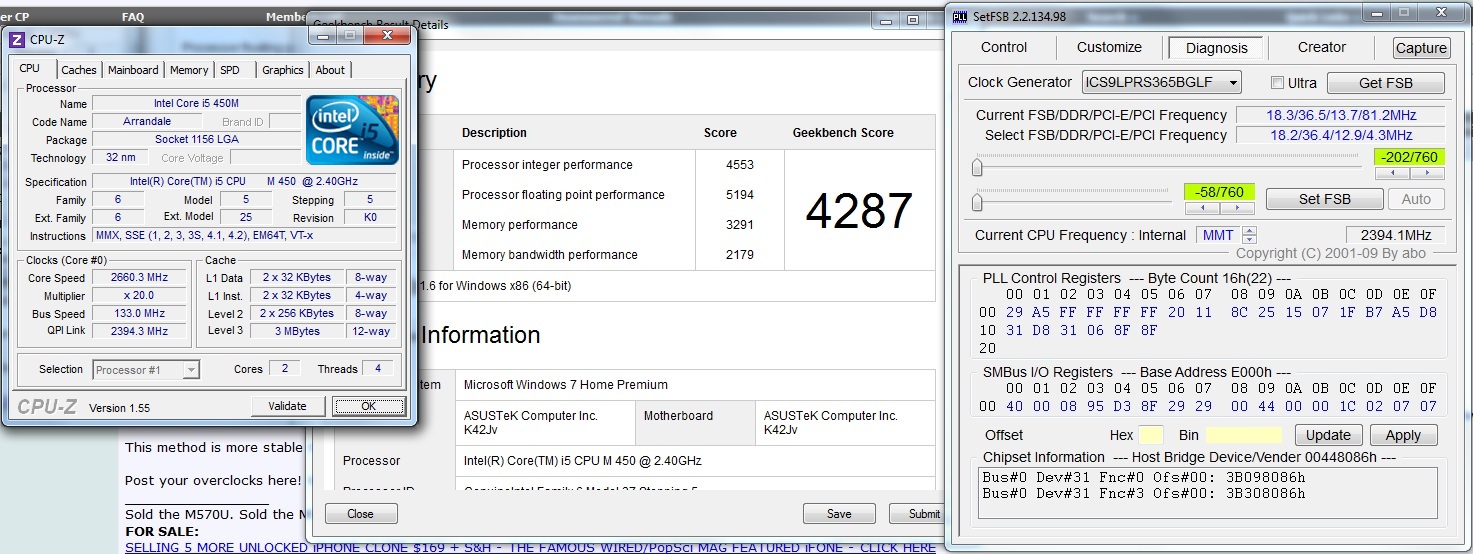1473x554 pixels.
Task: Click the Bin offset input field
Action: (x=1243, y=435)
